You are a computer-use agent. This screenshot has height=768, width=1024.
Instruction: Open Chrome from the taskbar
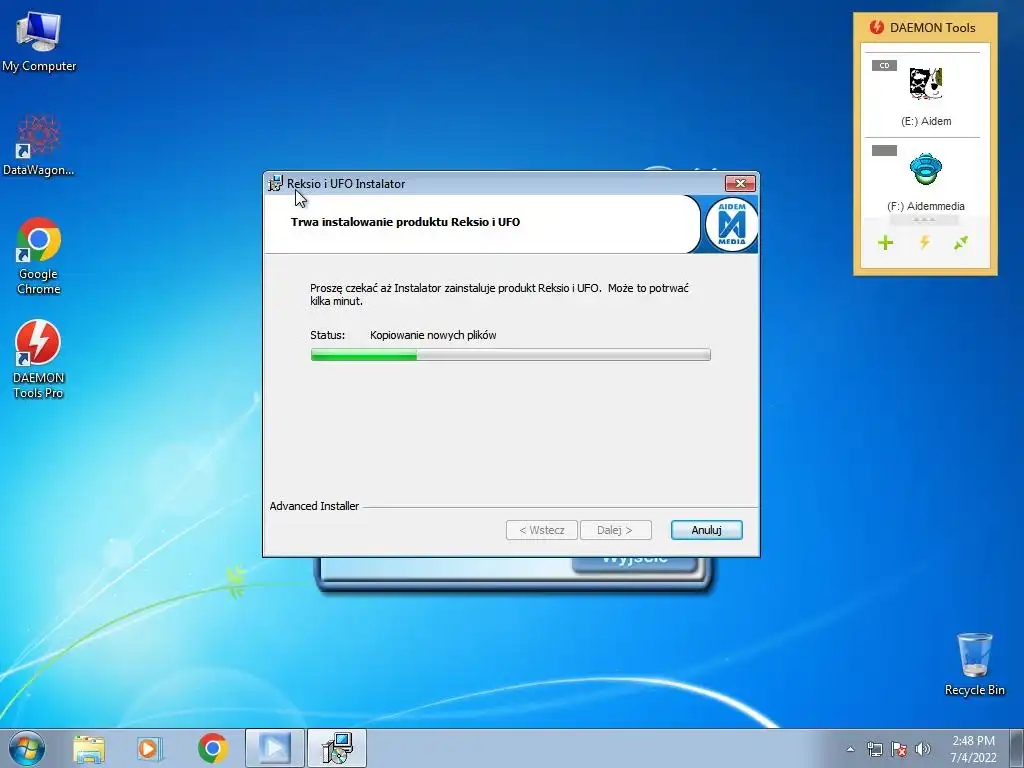coord(212,748)
